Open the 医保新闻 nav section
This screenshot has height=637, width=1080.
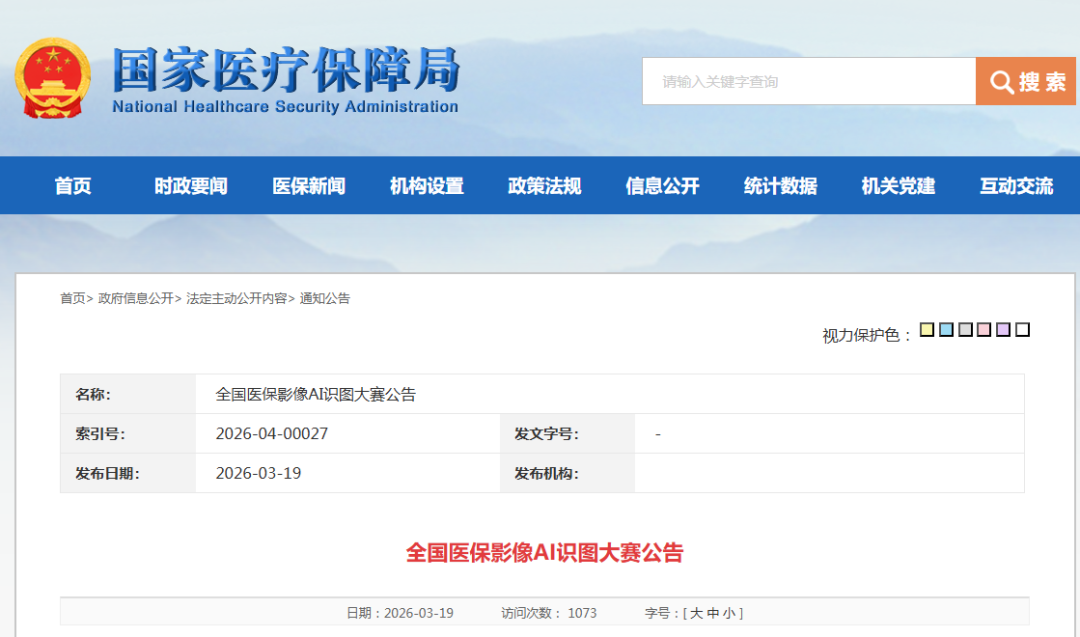coord(308,186)
